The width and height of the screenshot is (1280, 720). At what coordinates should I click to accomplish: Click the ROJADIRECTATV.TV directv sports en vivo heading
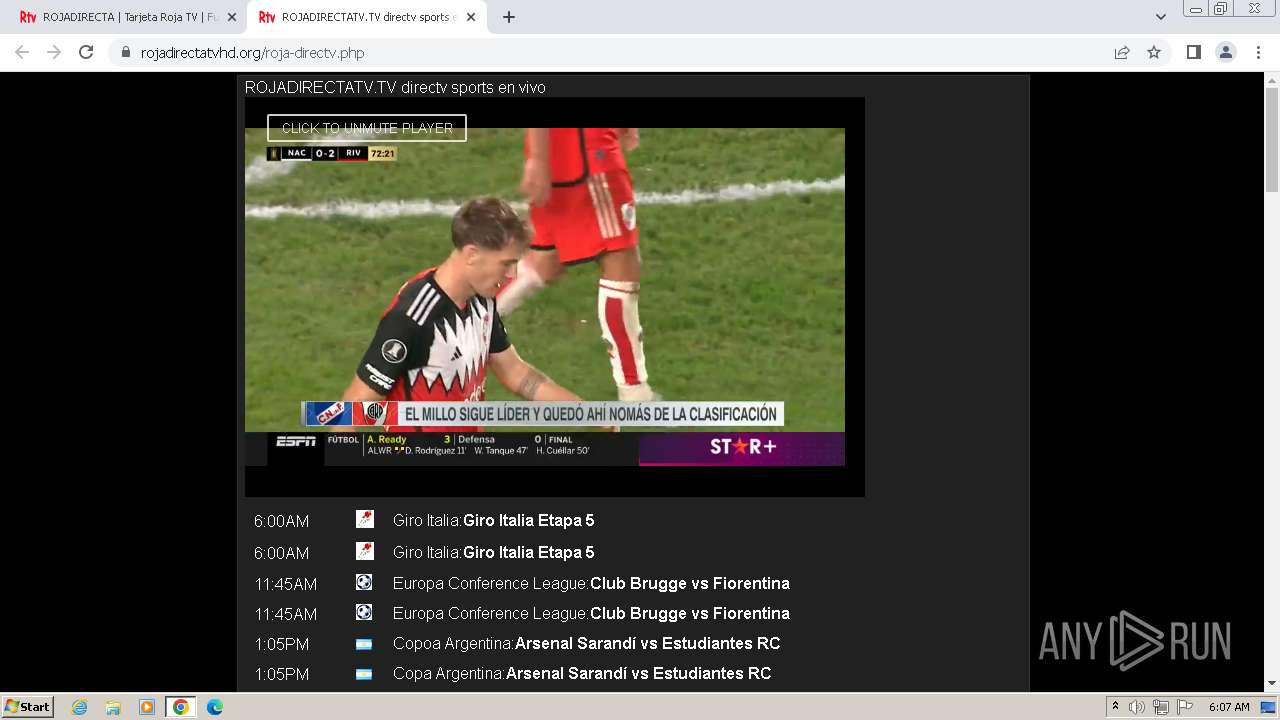coord(395,88)
